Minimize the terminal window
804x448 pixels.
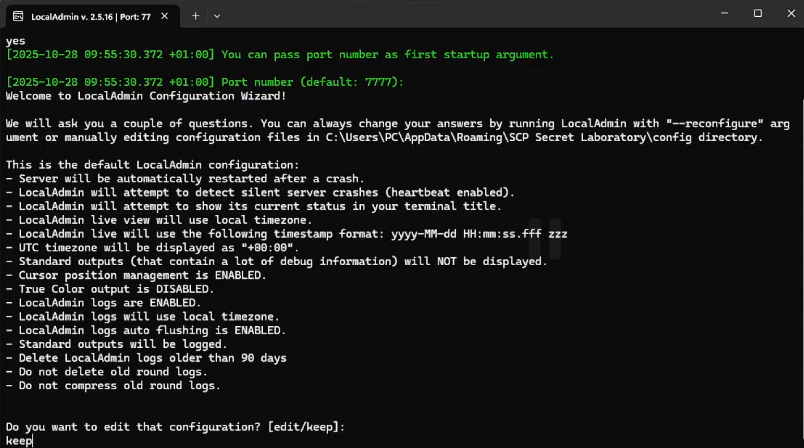click(x=724, y=13)
